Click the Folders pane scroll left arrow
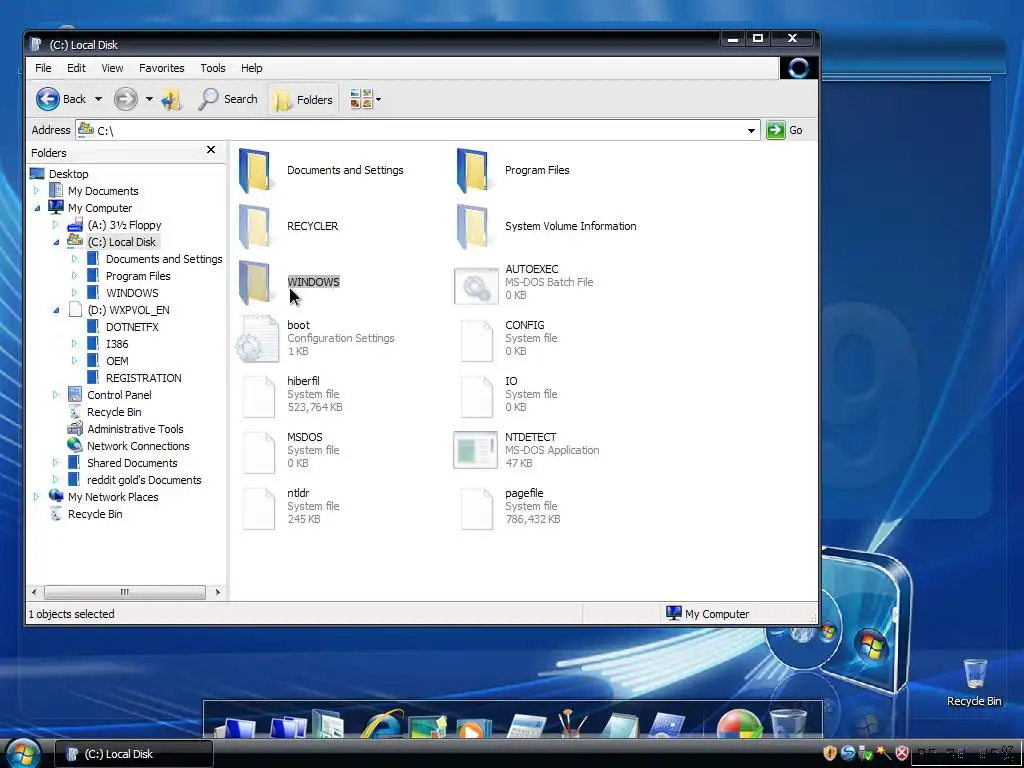This screenshot has height=768, width=1024. 34,592
